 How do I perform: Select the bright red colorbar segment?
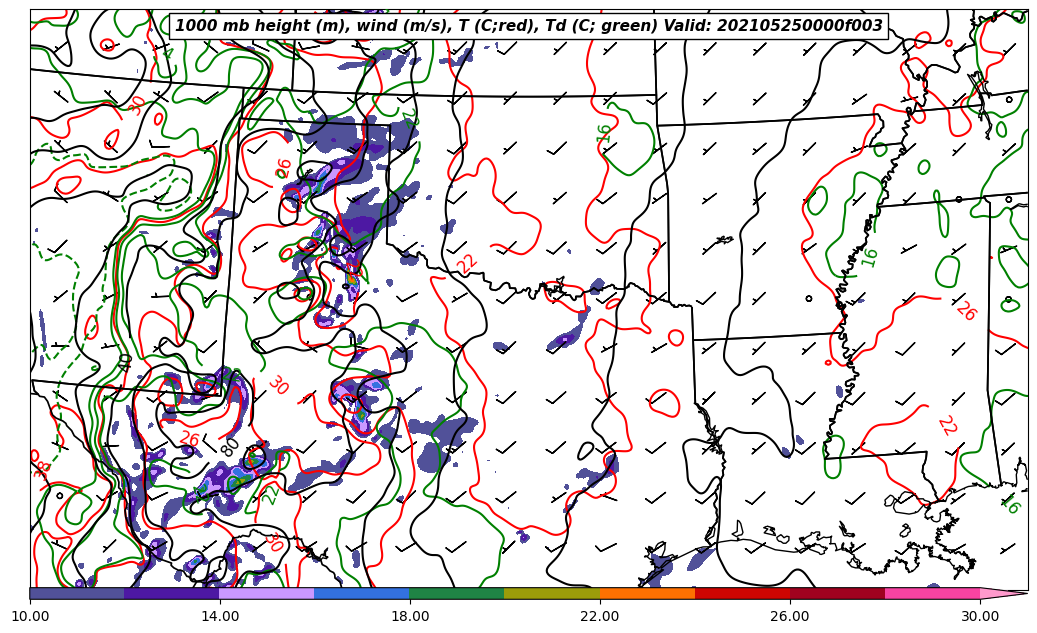click(742, 593)
